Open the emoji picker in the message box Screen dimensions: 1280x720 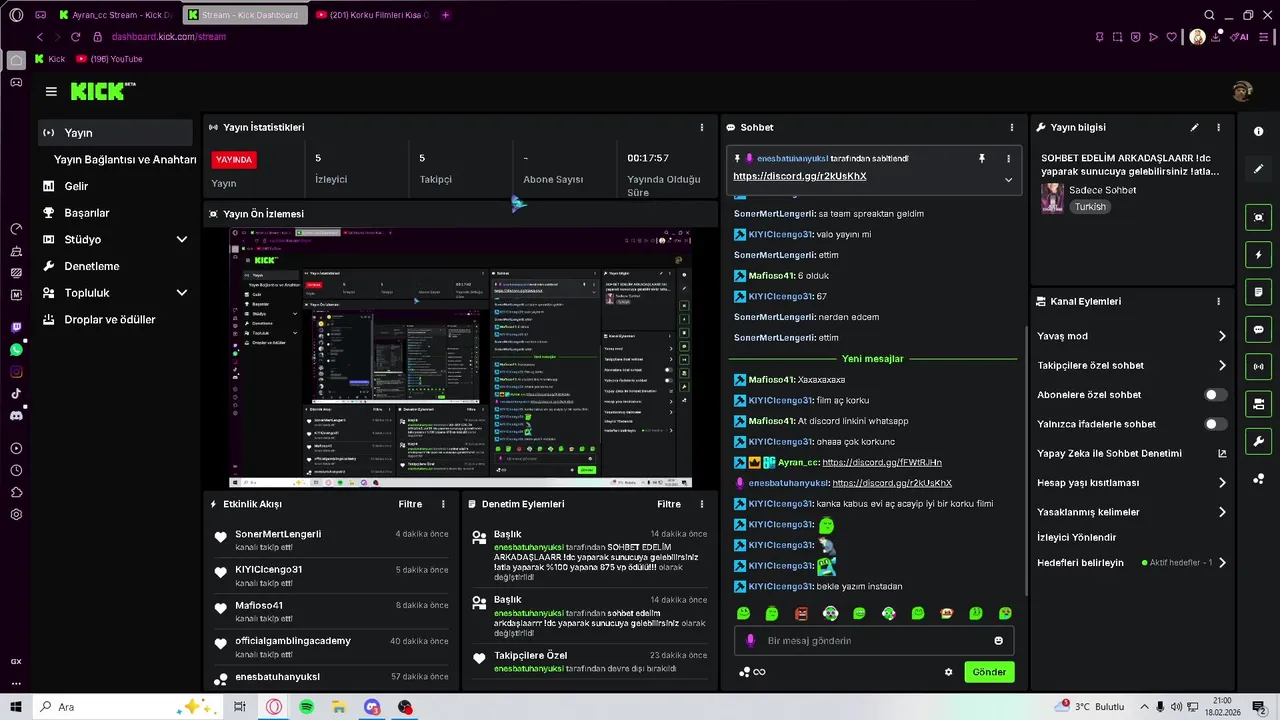coord(998,641)
